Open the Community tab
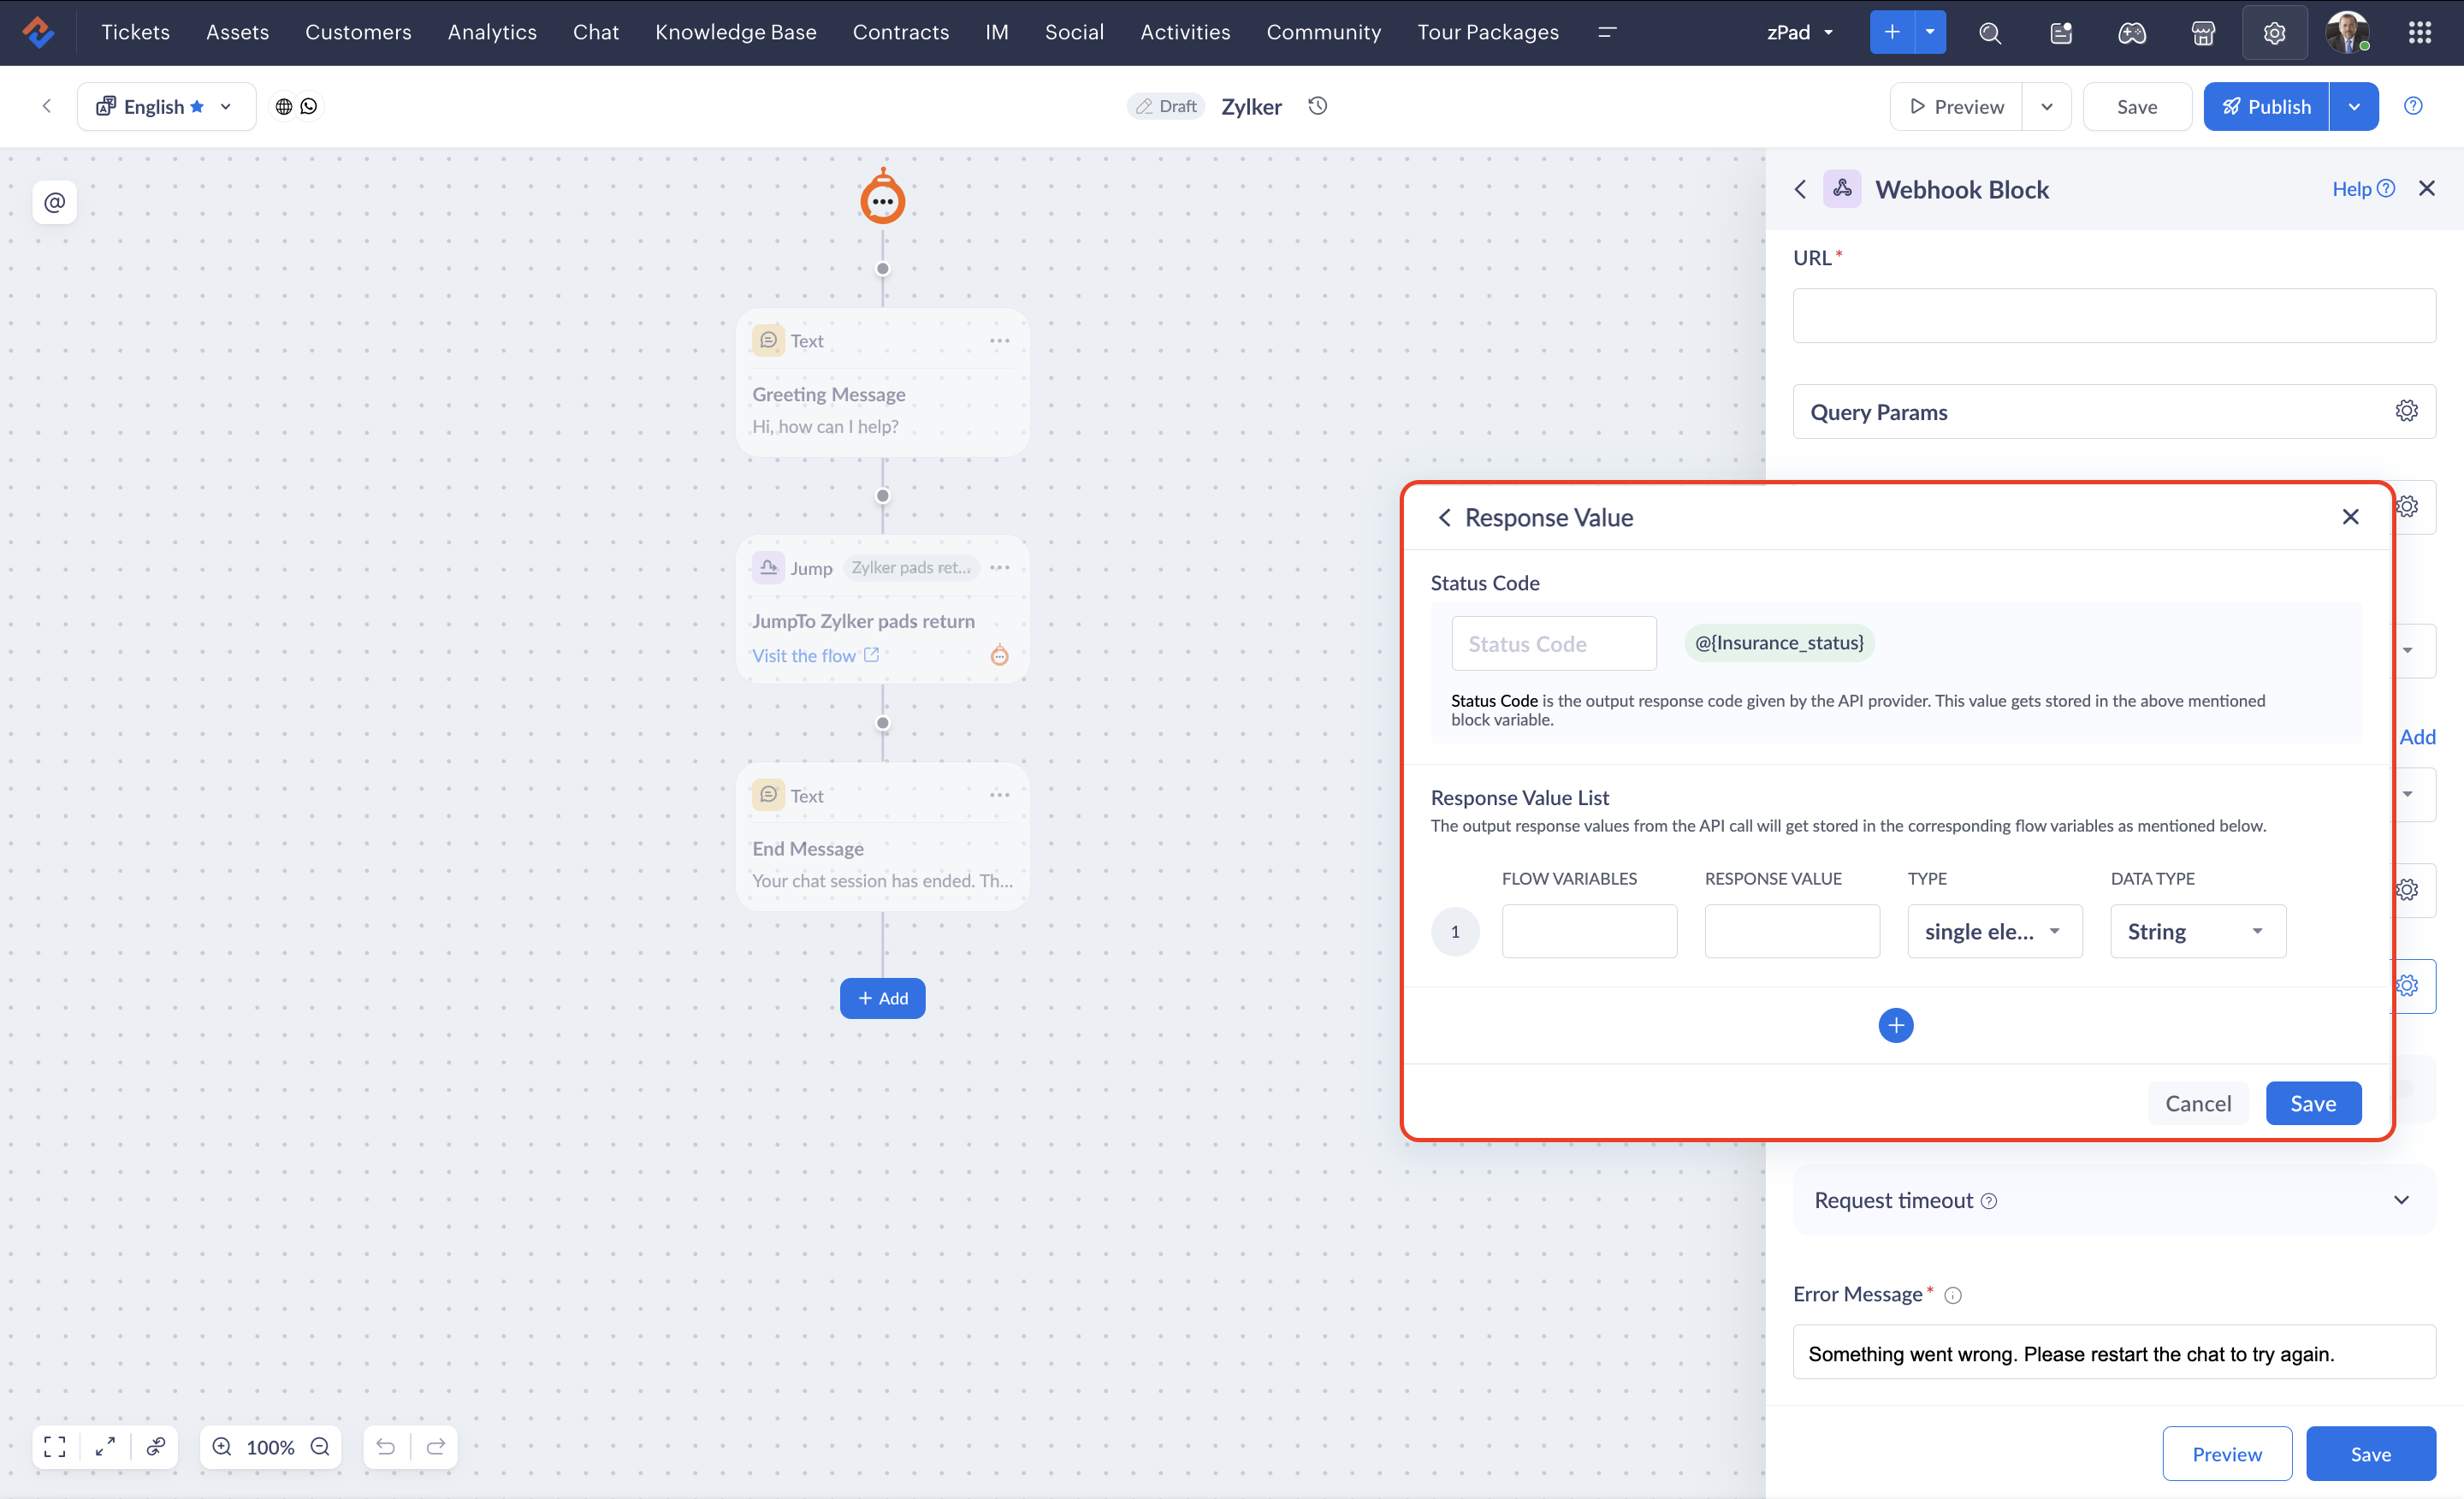2464x1499 pixels. (1323, 32)
